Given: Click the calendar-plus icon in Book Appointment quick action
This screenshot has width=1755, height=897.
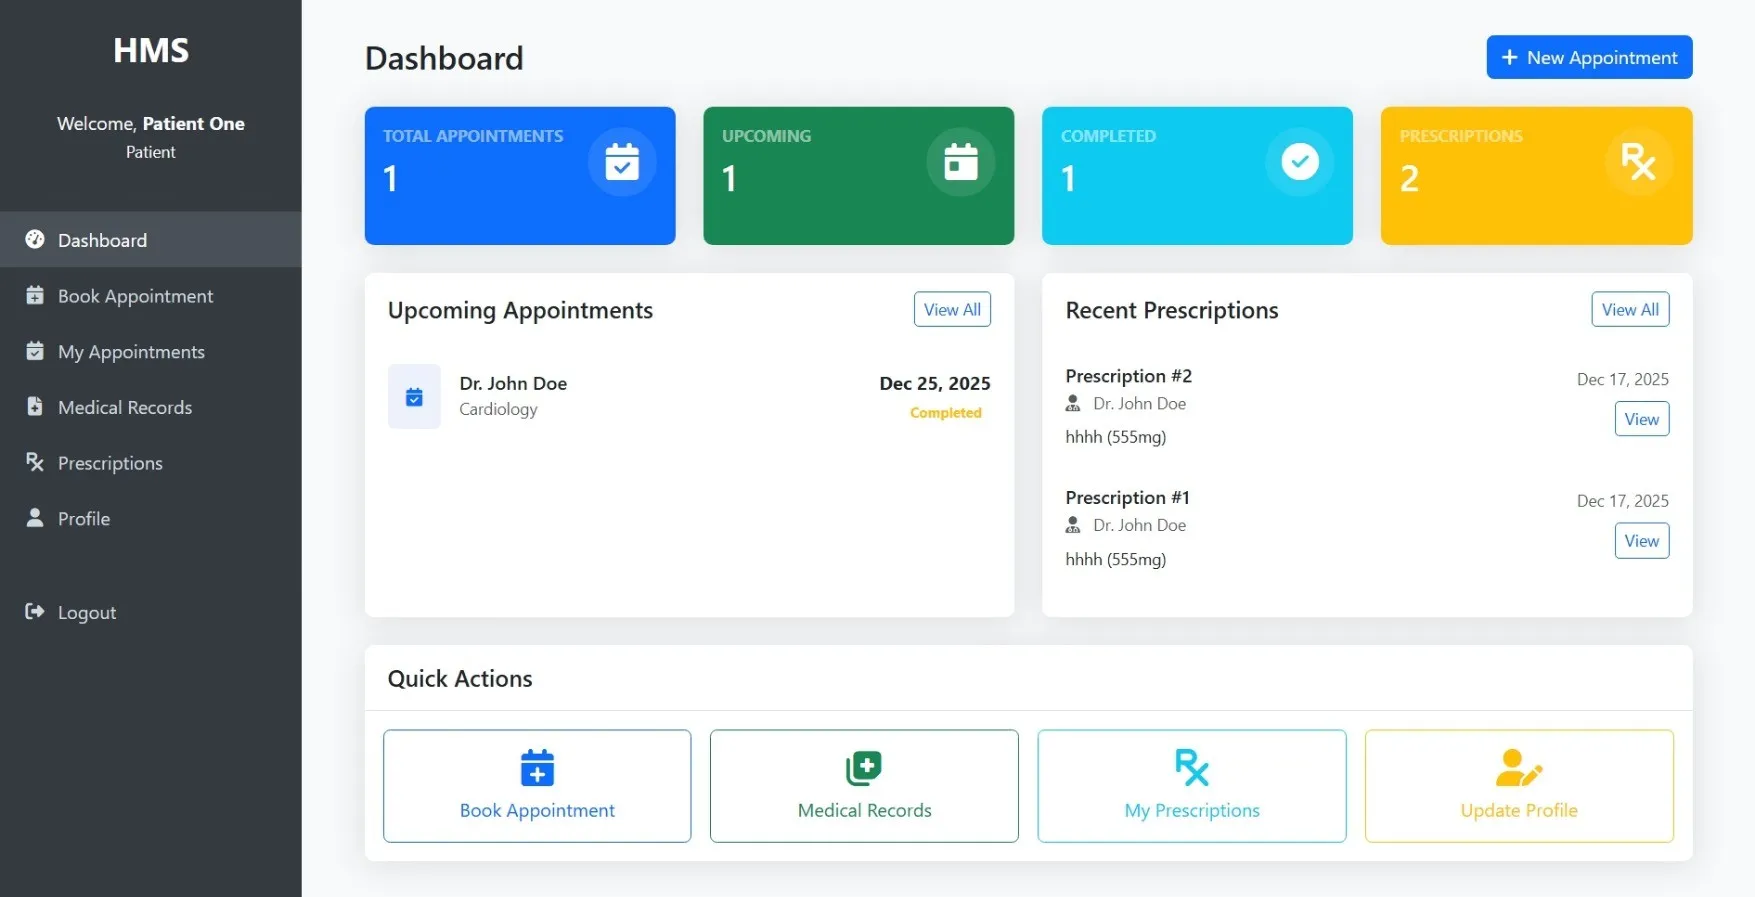Looking at the screenshot, I should 537,768.
